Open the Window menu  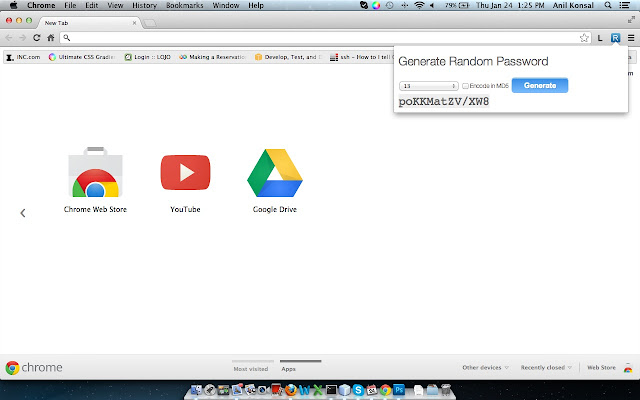click(x=226, y=5)
